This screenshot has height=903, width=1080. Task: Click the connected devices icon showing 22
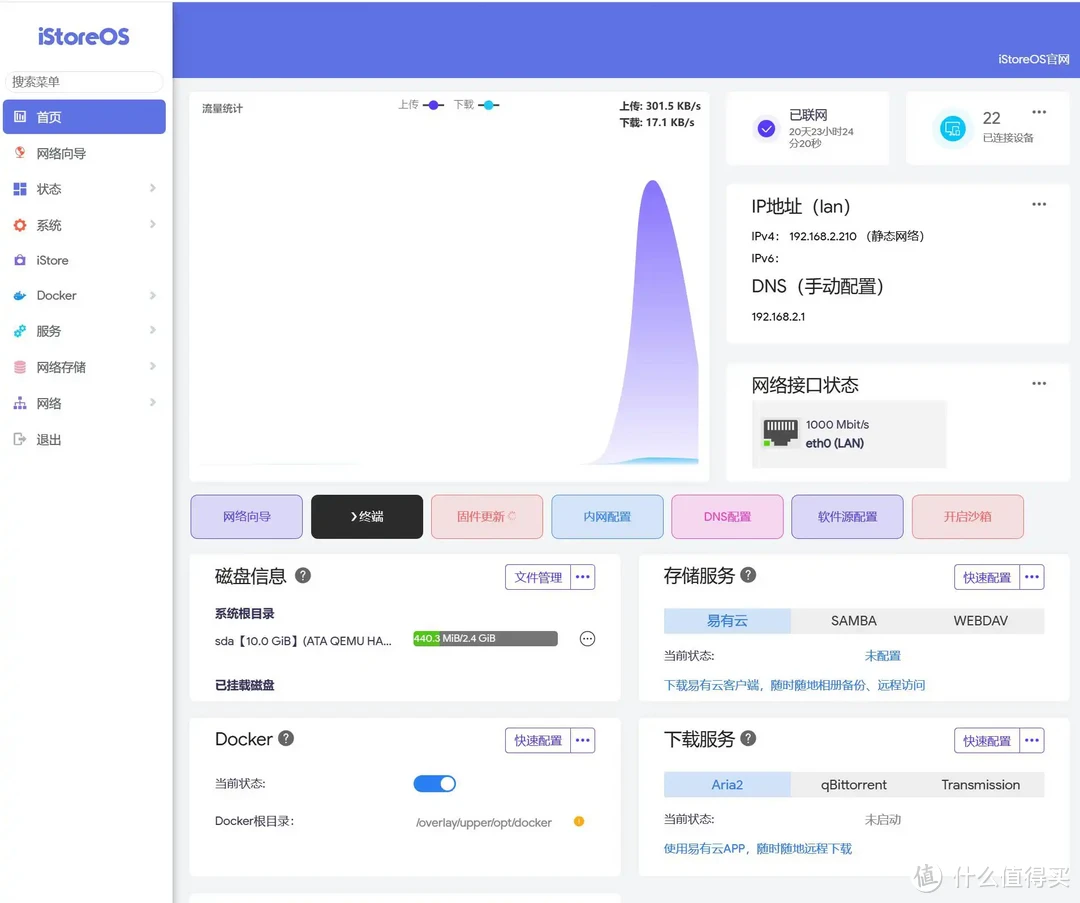pyautogui.click(x=952, y=128)
